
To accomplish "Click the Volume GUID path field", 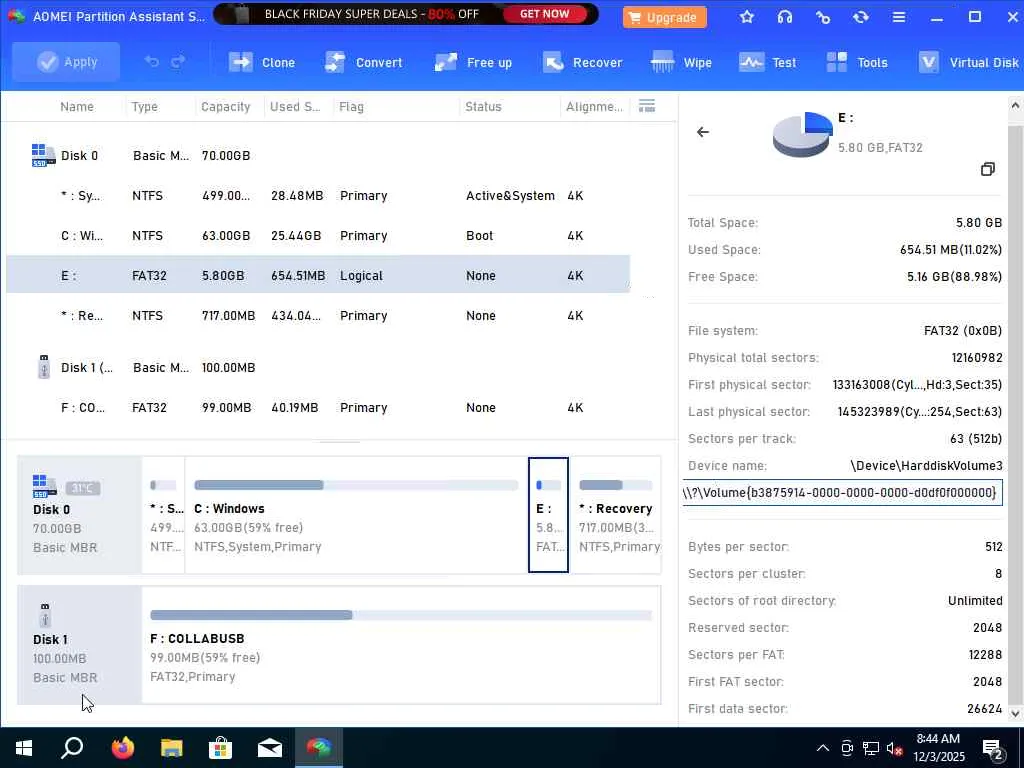I will coord(842,492).
